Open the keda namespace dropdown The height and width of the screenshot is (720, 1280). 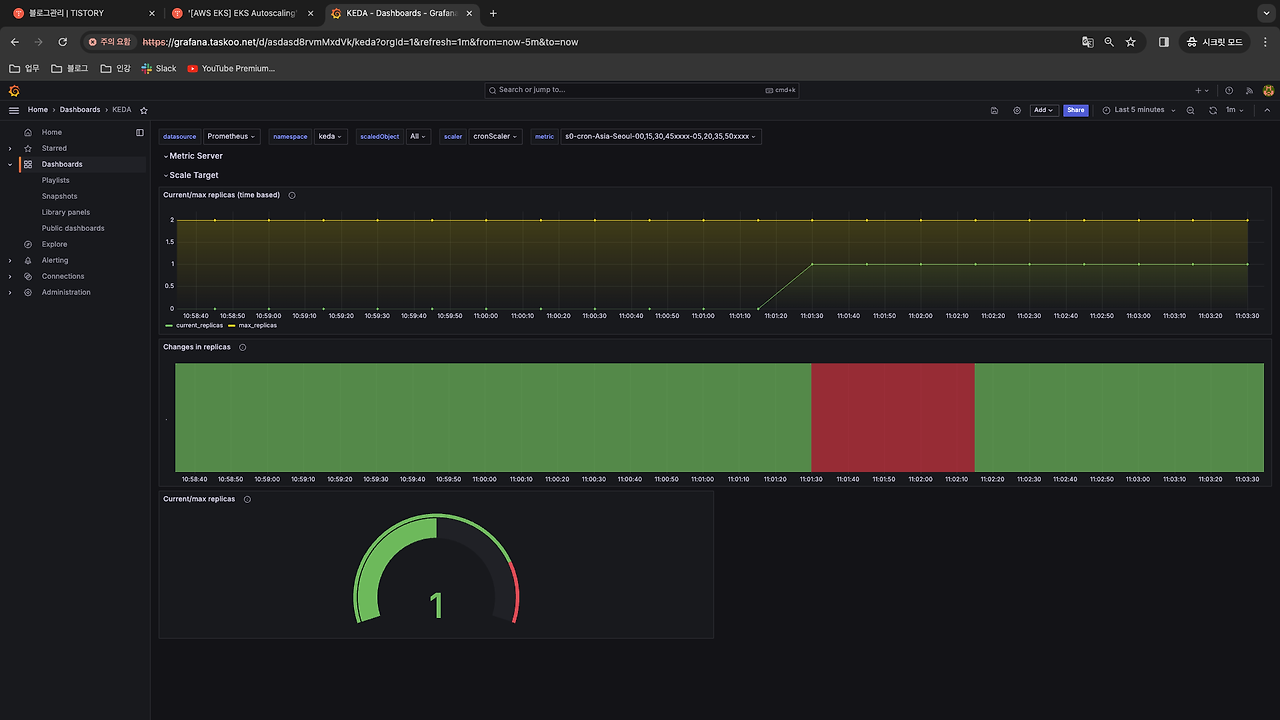click(329, 136)
